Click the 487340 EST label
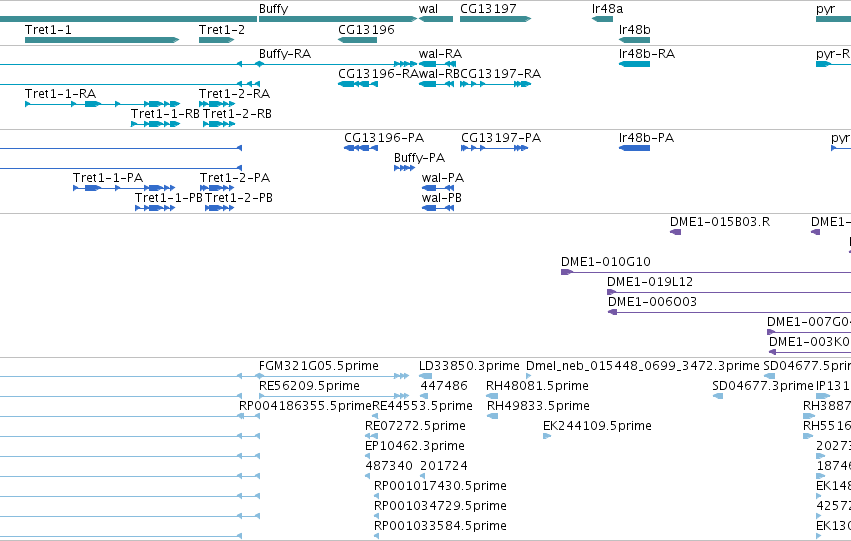 pyautogui.click(x=389, y=466)
